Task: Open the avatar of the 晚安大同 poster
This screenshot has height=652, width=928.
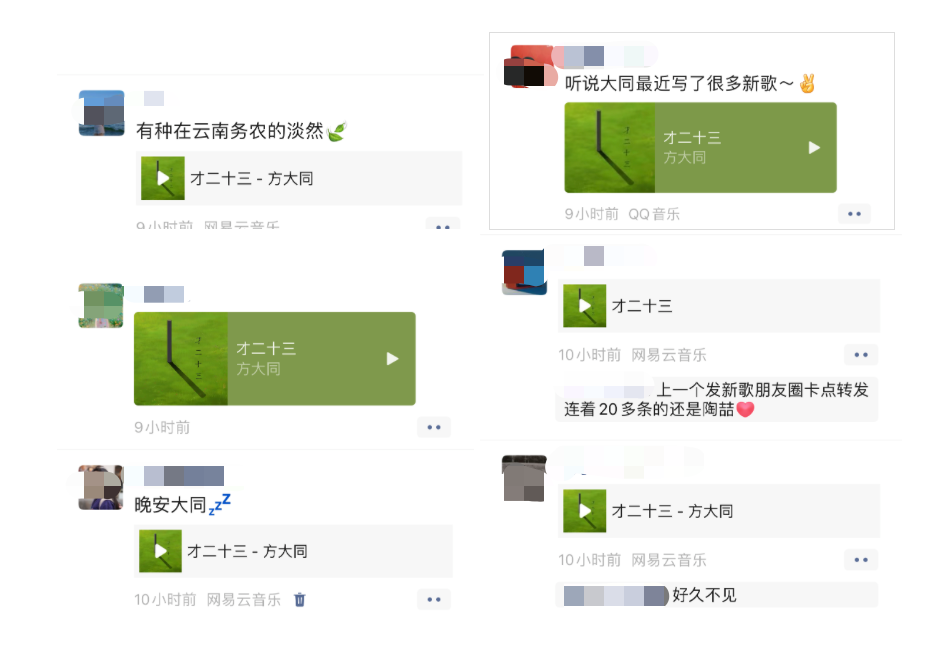Action: pyautogui.click(x=101, y=488)
